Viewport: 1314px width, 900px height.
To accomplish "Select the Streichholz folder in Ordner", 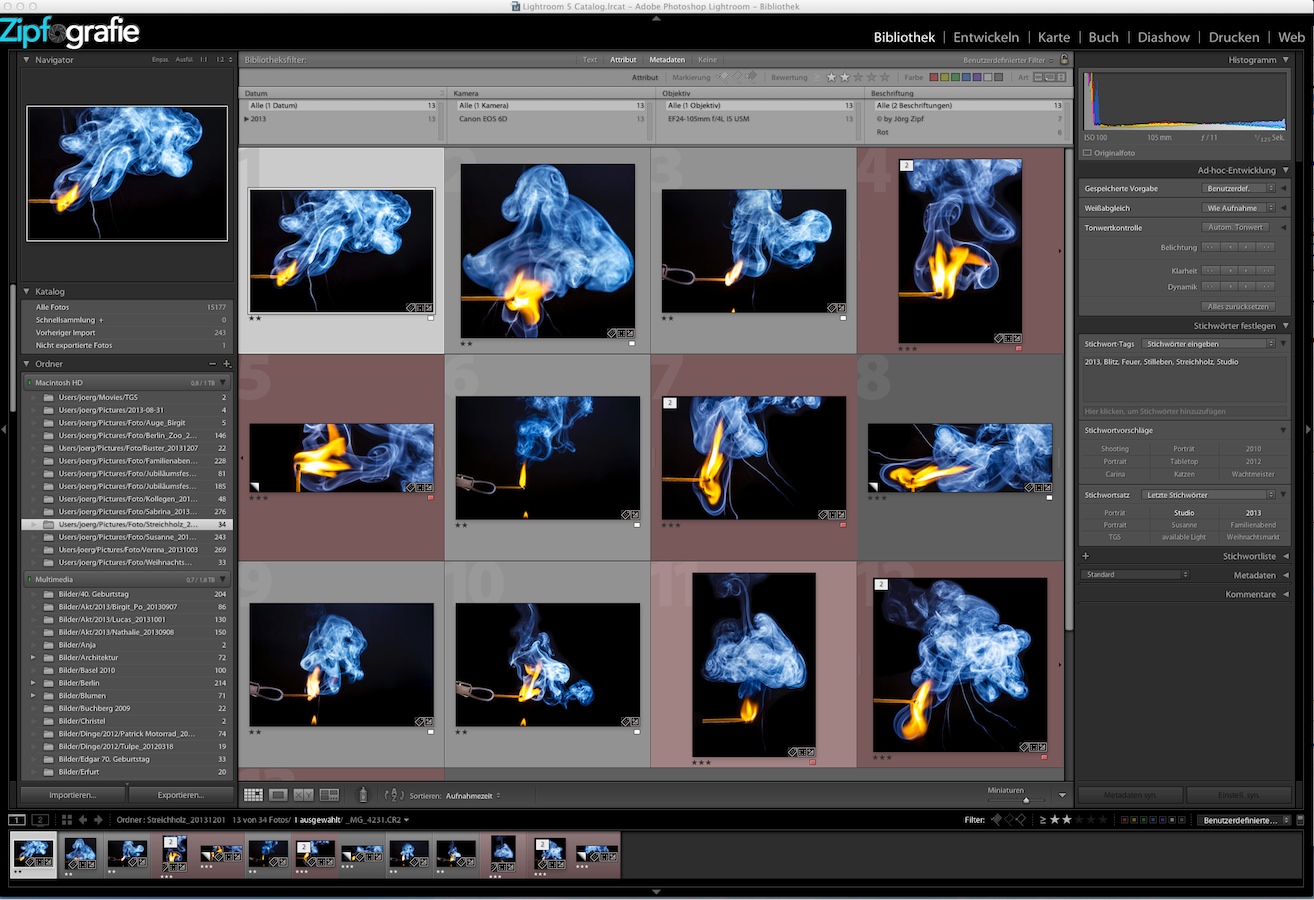I will click(127, 524).
